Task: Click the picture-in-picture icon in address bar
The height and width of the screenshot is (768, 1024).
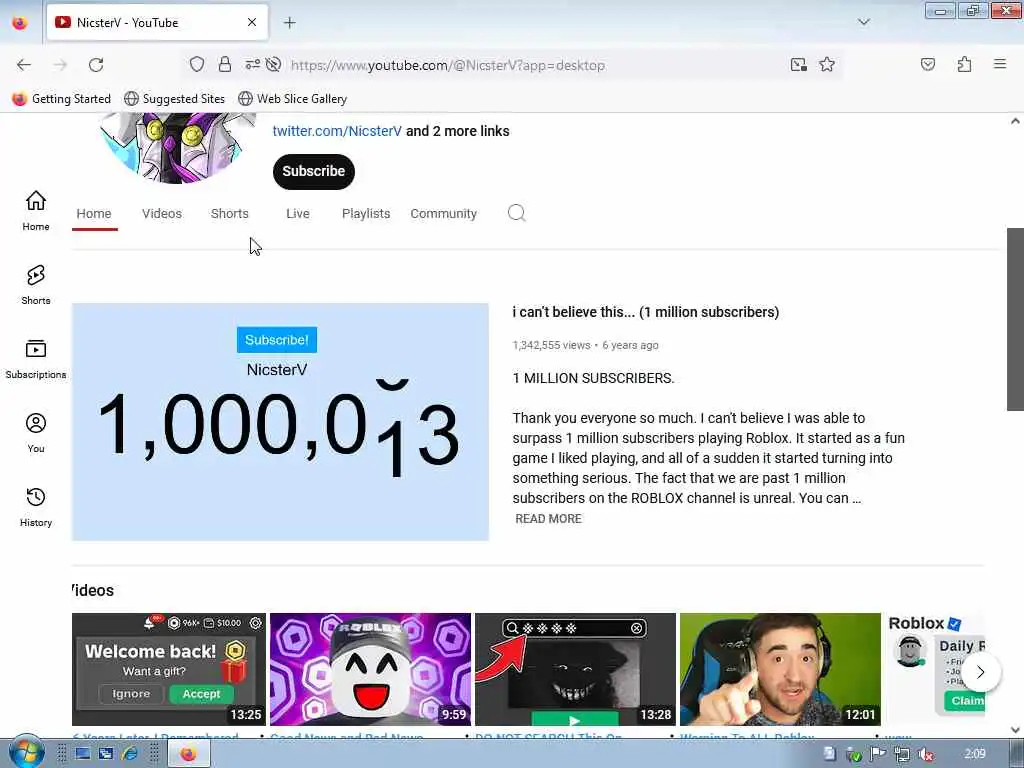Action: (x=798, y=64)
